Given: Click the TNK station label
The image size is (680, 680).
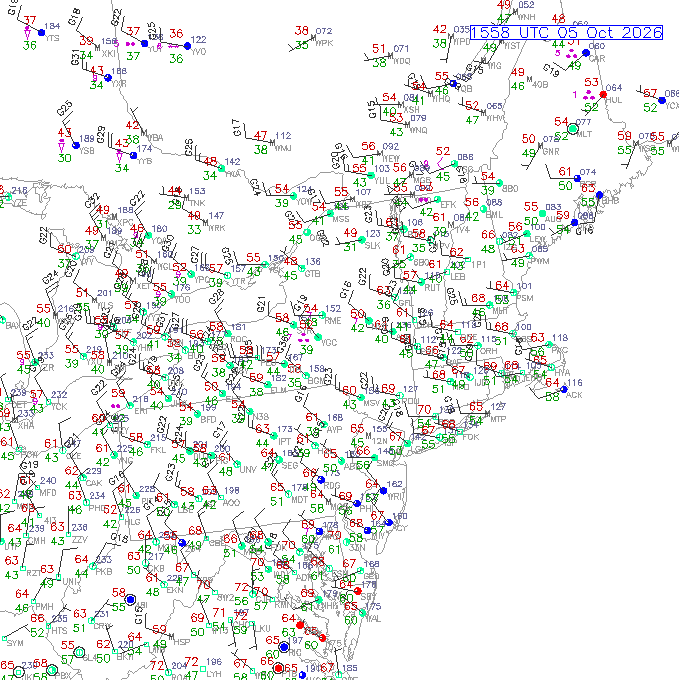Looking at the screenshot, I should point(197,203).
